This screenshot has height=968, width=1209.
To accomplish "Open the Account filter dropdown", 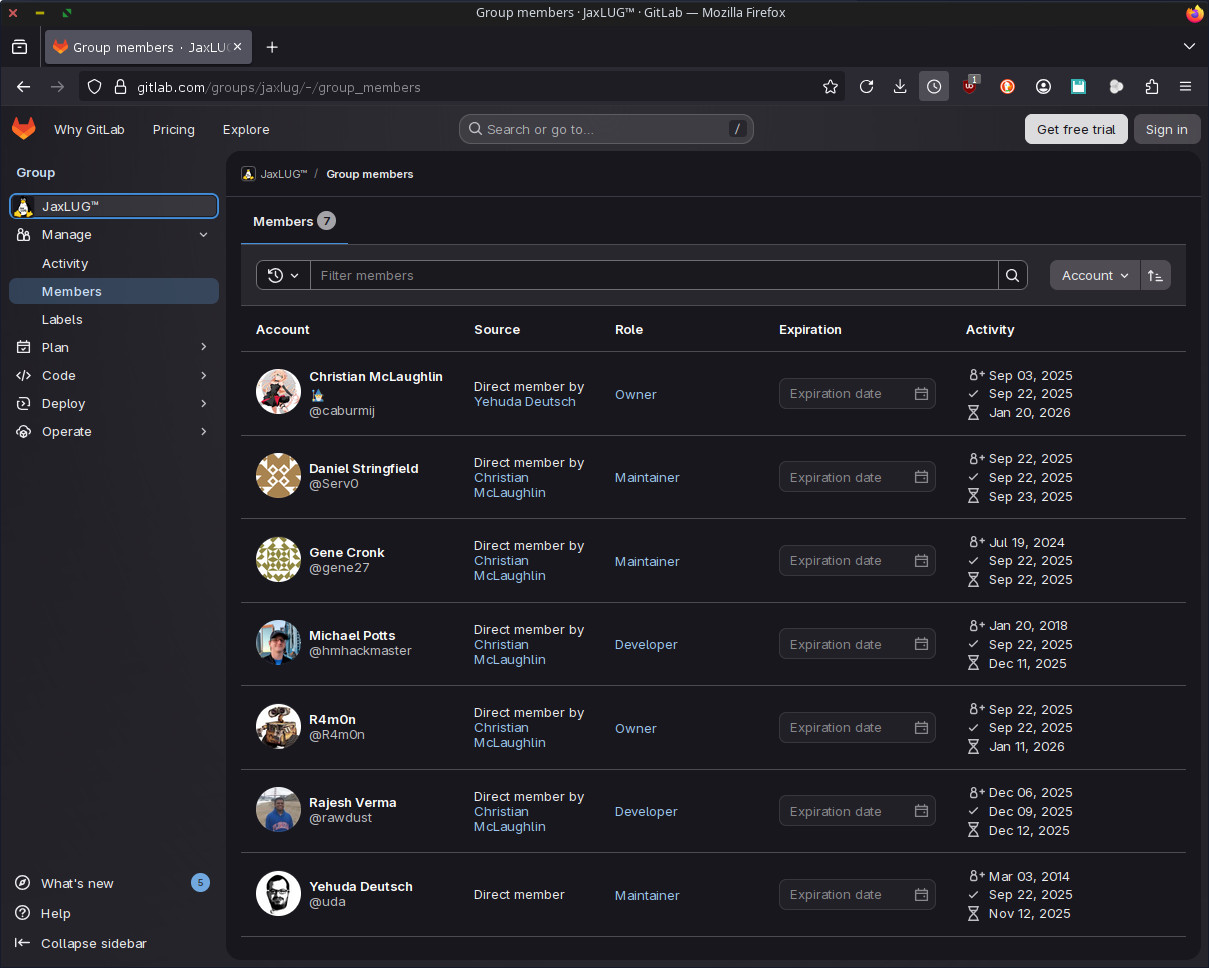I will tap(1094, 275).
